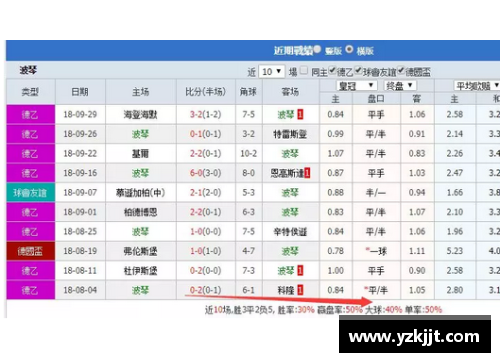Click the 1-0(1-0) score
500x362 pixels.
click(x=205, y=251)
